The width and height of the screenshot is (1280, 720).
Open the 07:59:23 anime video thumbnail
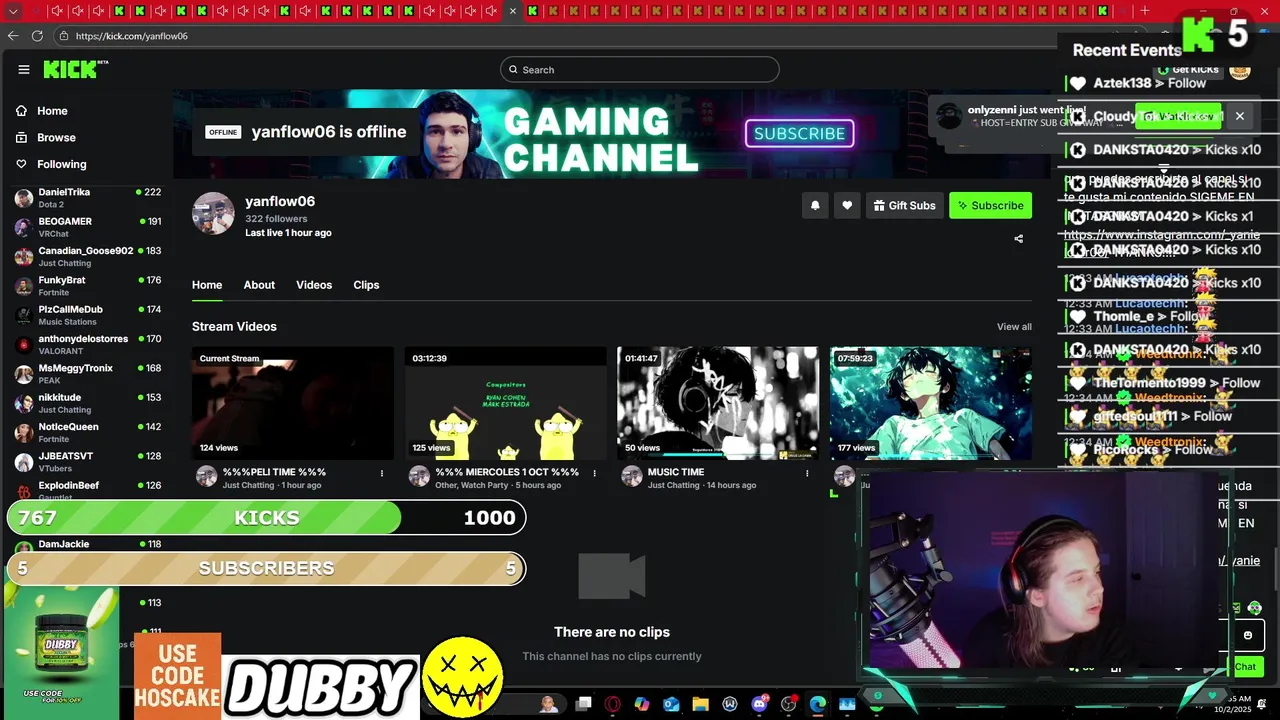coord(931,403)
